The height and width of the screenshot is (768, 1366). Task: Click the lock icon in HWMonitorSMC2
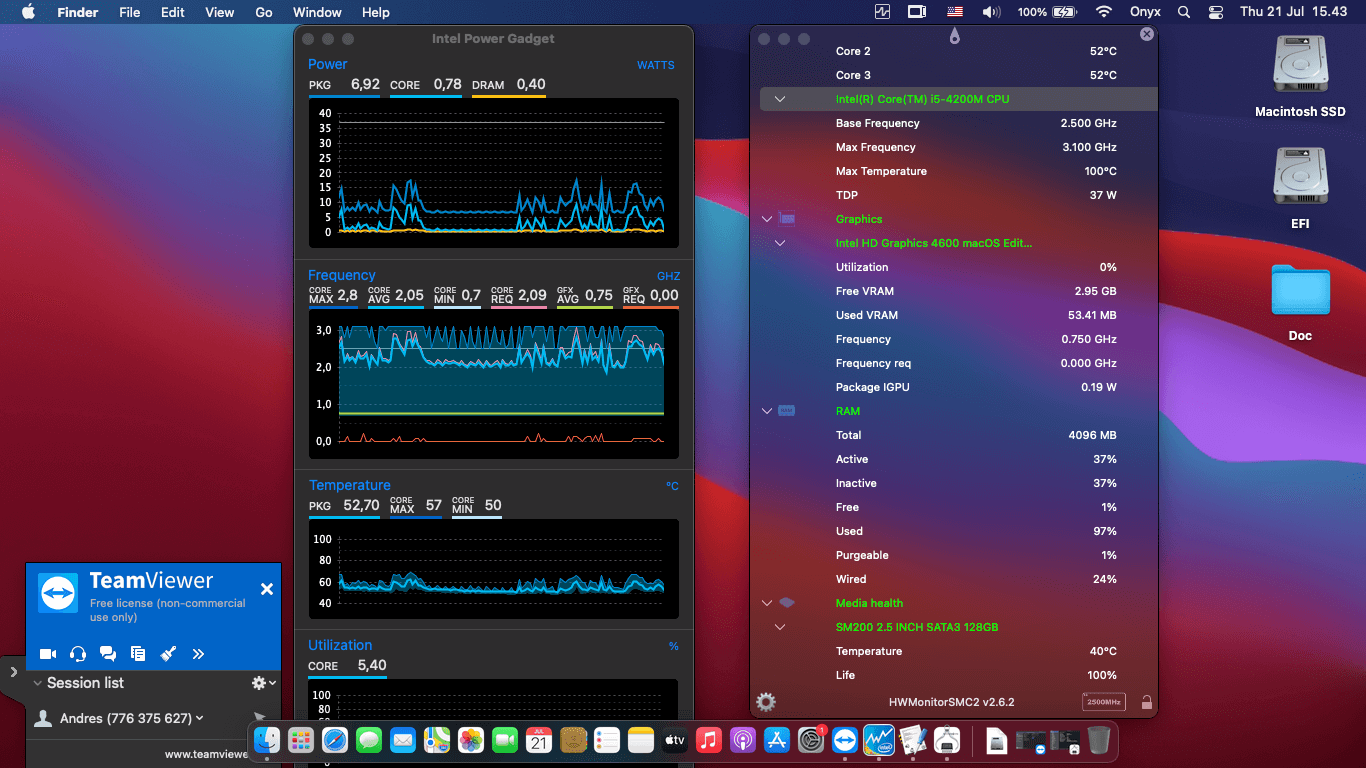(1146, 702)
